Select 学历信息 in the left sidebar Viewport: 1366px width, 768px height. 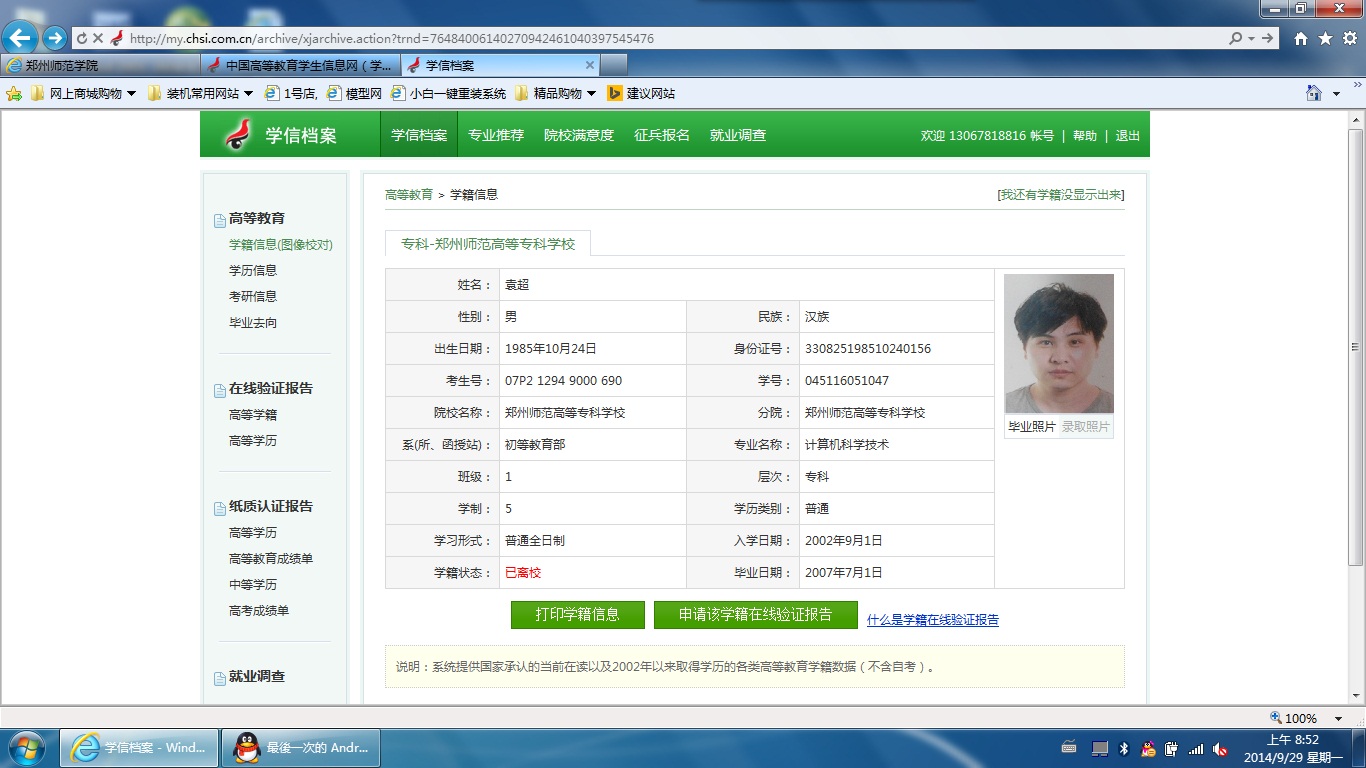(253, 271)
